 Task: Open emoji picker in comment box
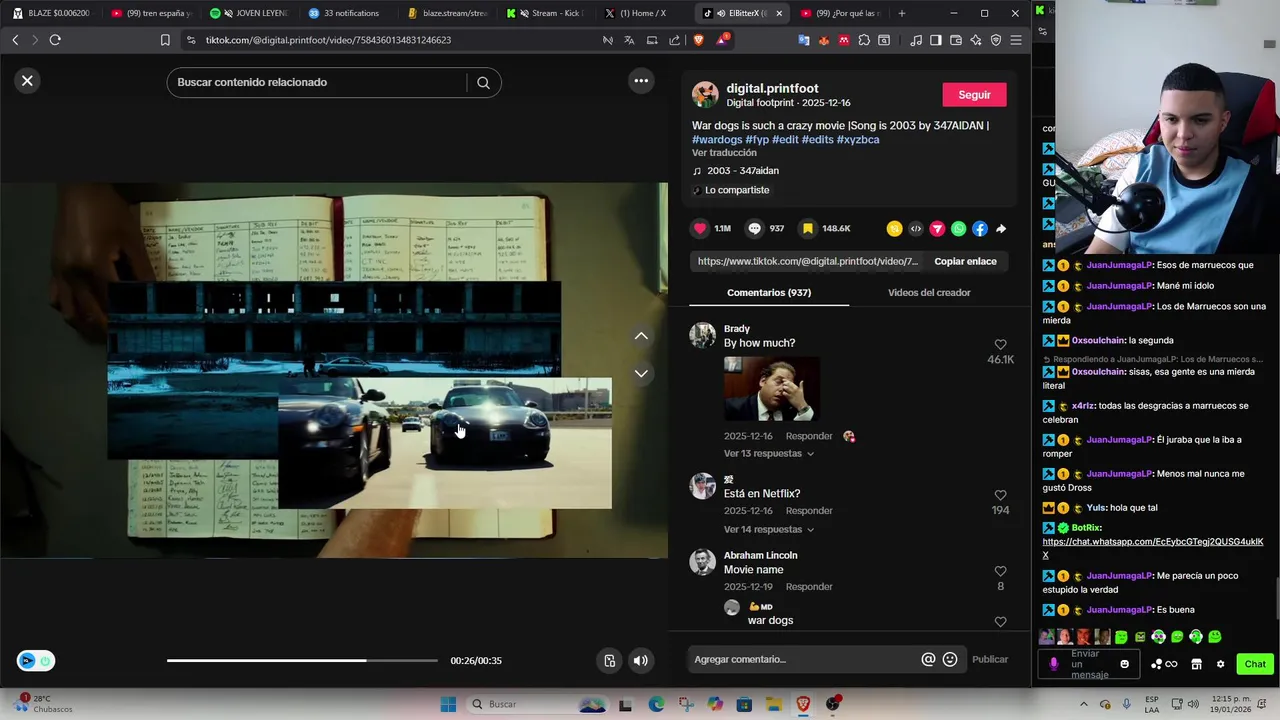tap(950, 659)
